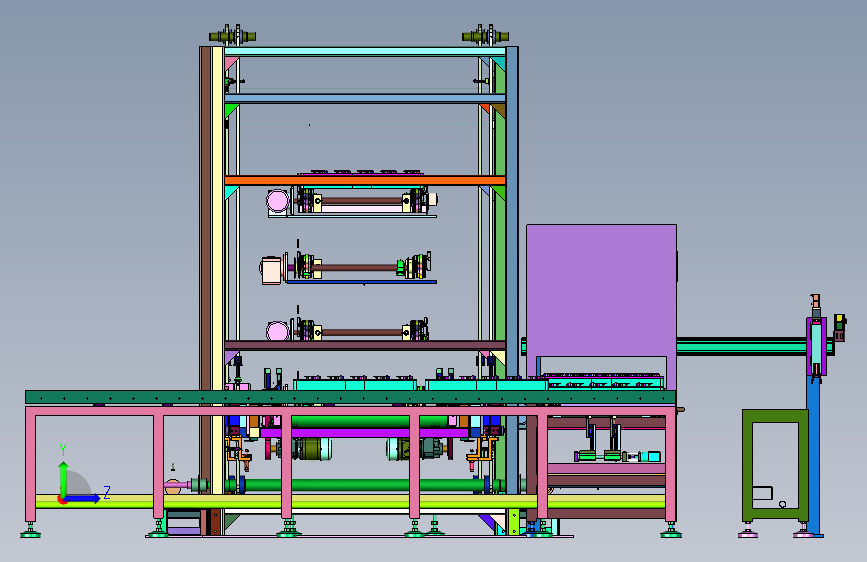Pick the leftmost pink table leg

[30, 465]
